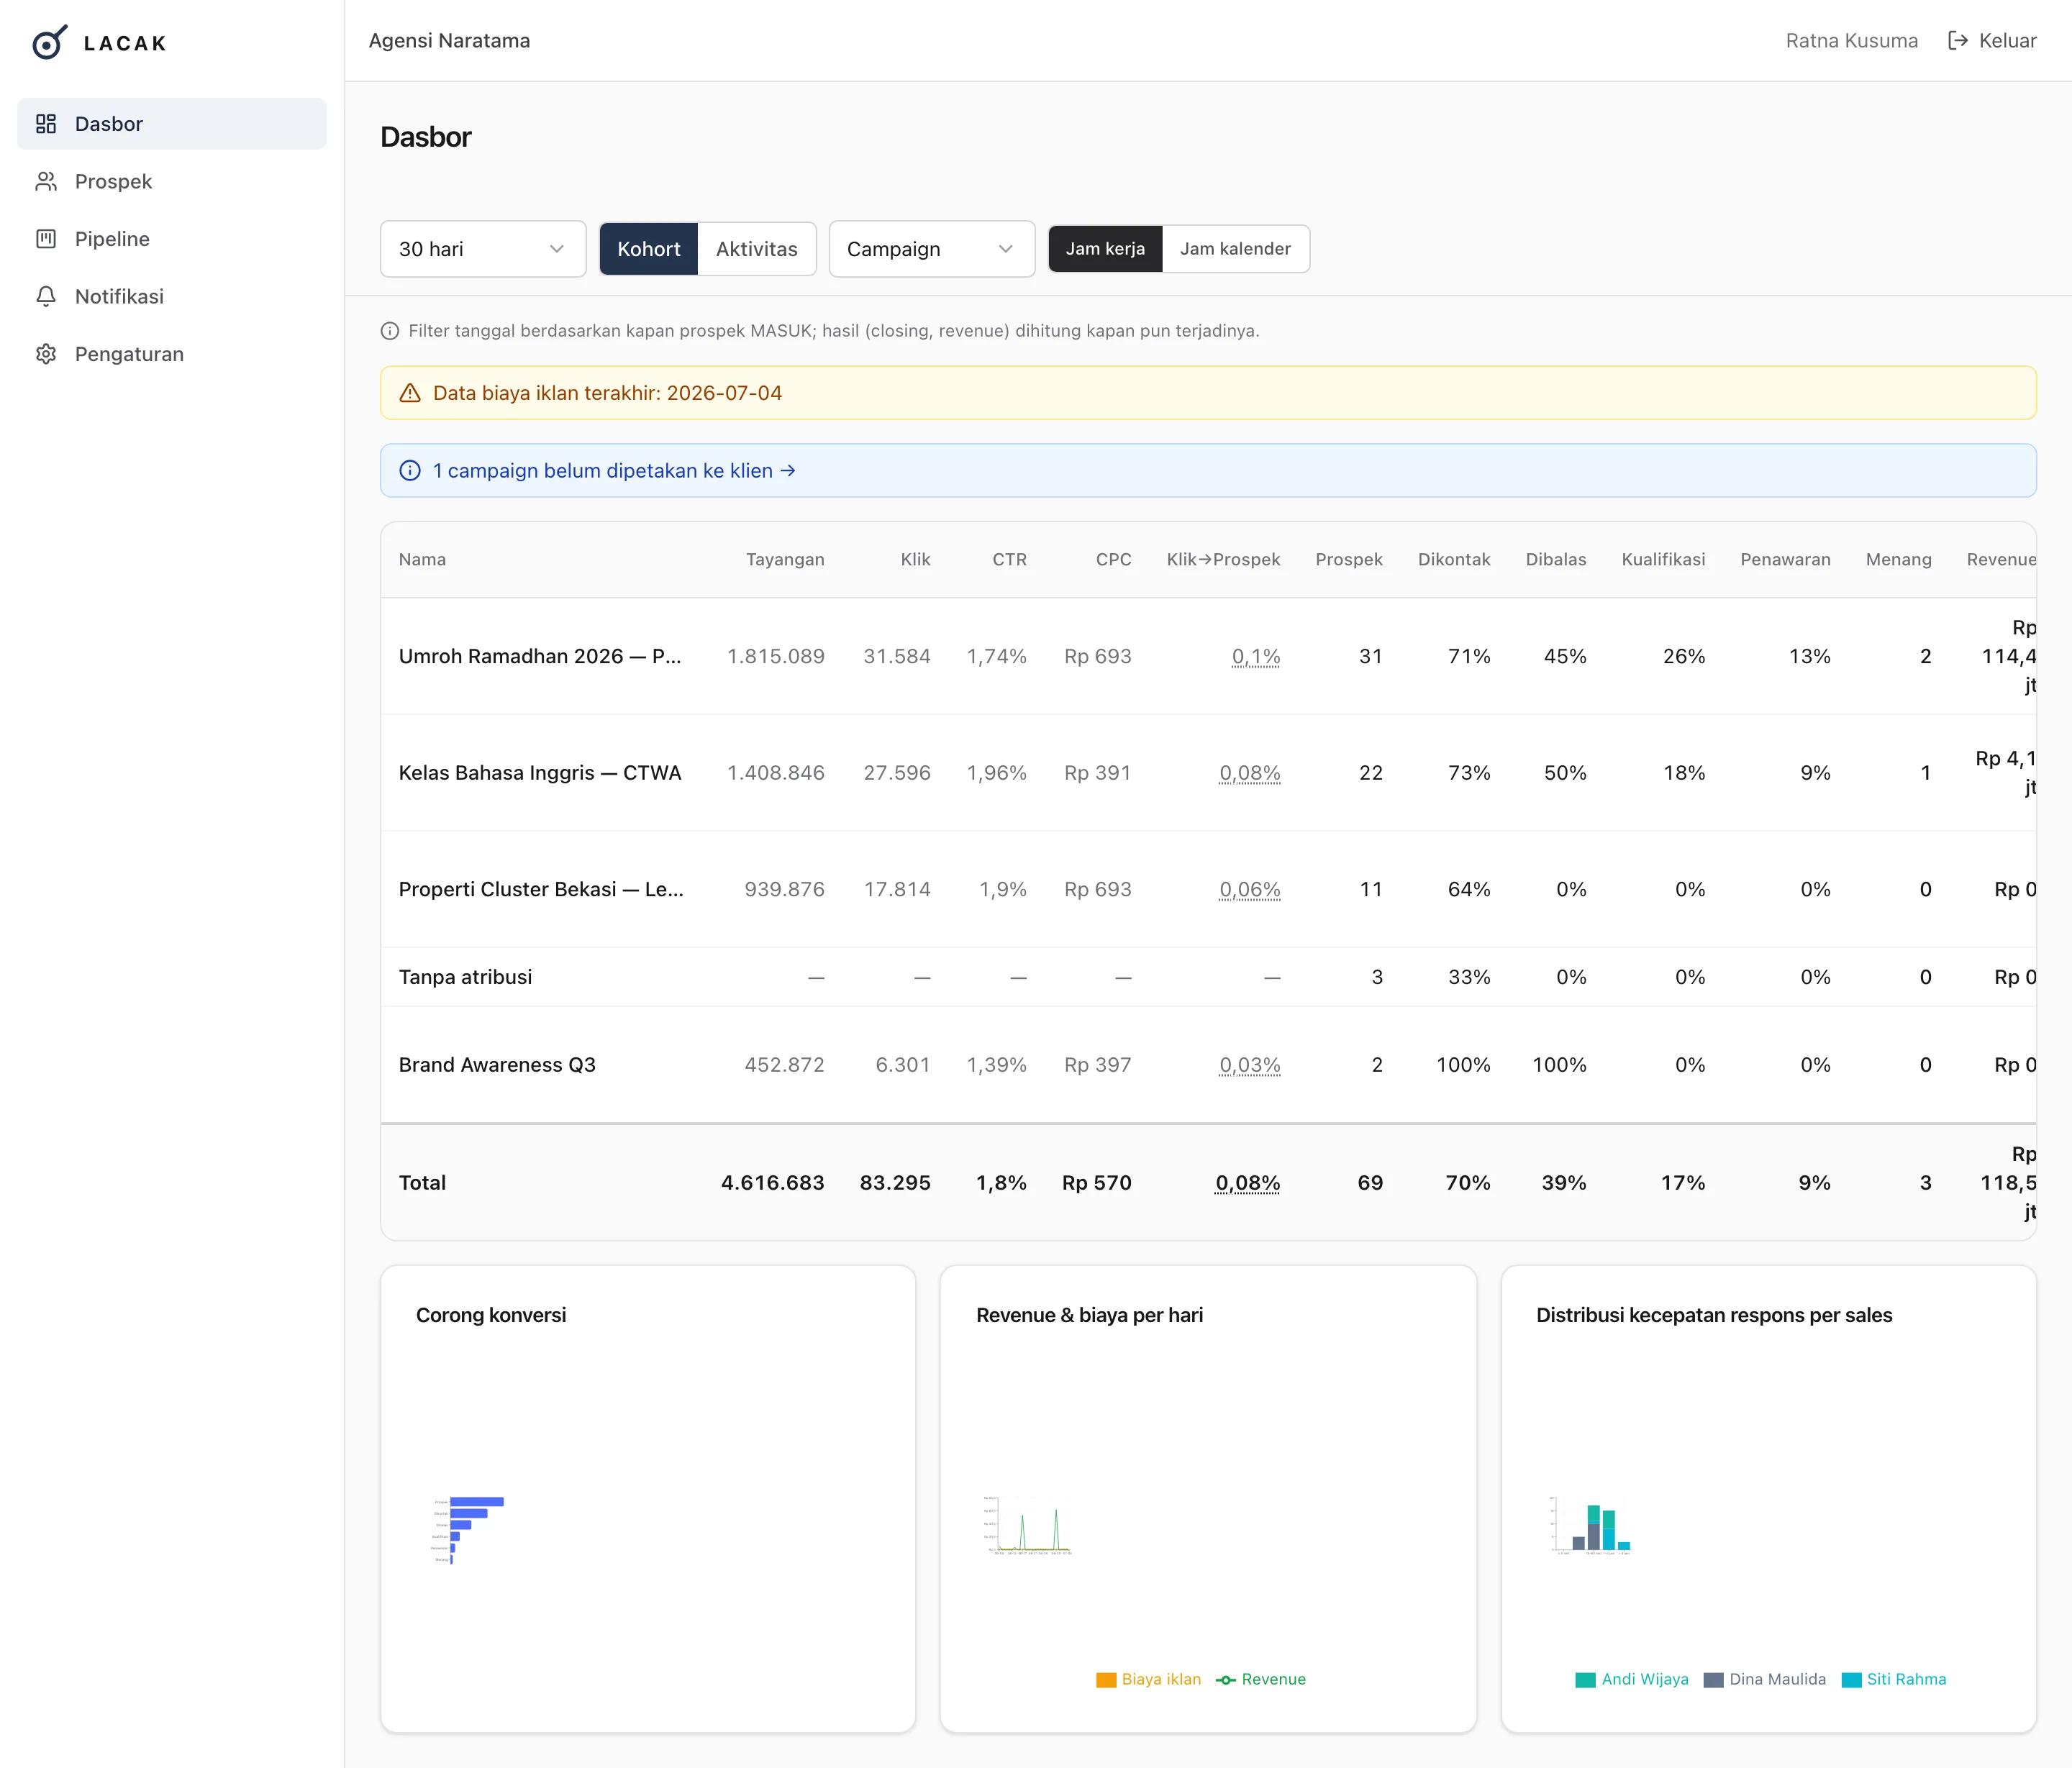Click the Dibalas column header
Image resolution: width=2072 pixels, height=1768 pixels.
1555,560
